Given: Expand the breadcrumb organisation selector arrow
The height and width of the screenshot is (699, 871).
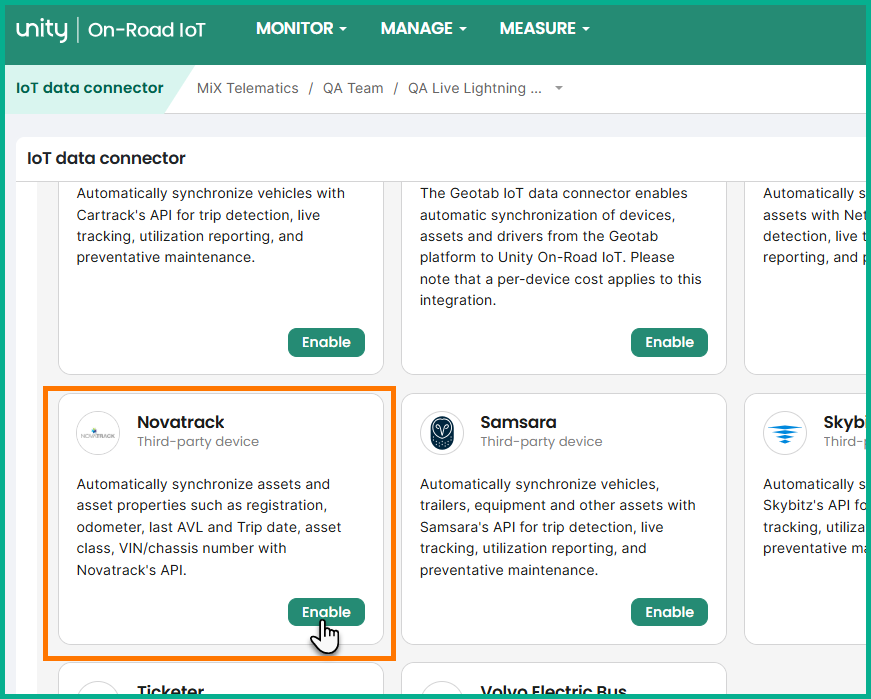Looking at the screenshot, I should pos(559,88).
